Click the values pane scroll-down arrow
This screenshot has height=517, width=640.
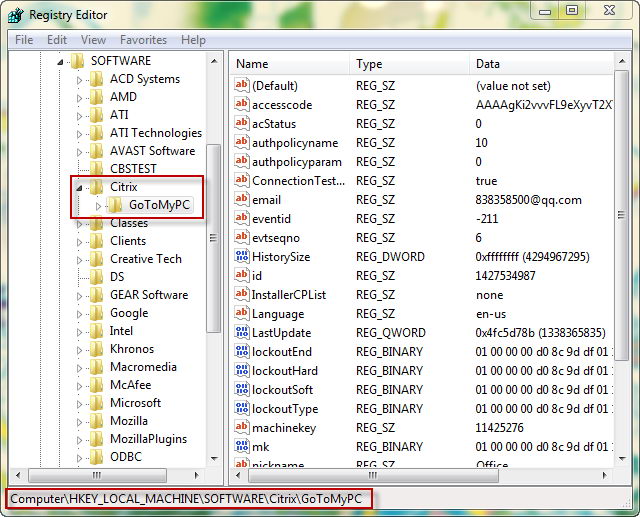click(622, 459)
